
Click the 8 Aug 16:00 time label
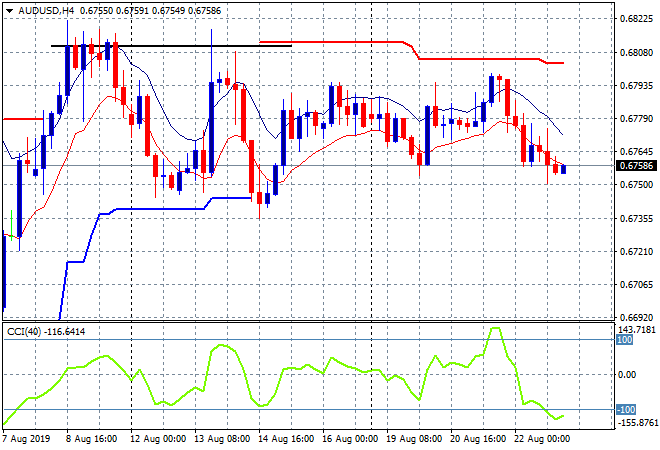point(91,439)
